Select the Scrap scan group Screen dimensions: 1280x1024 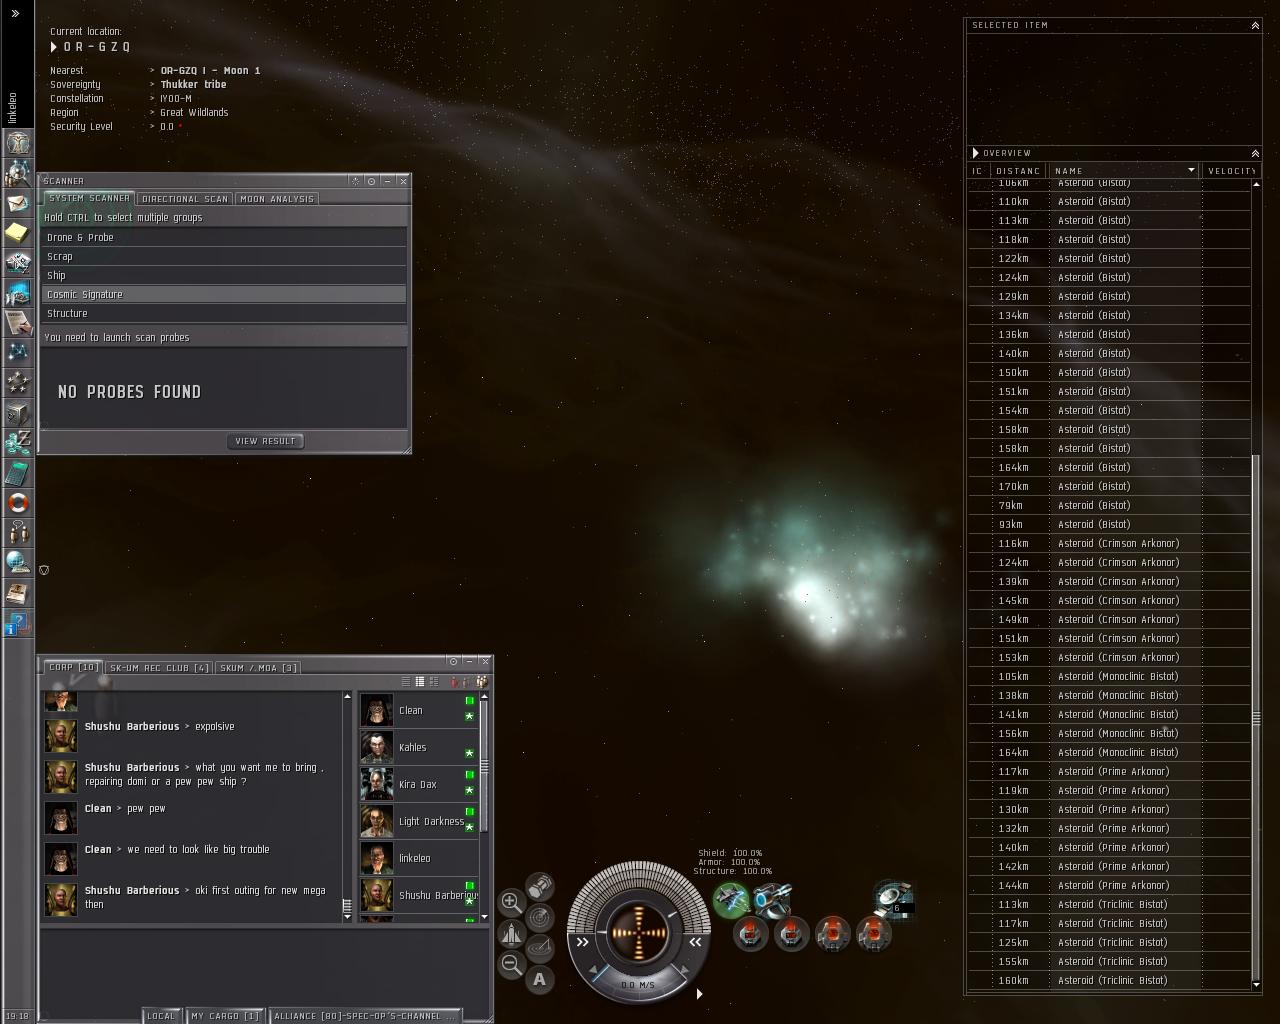tap(224, 256)
